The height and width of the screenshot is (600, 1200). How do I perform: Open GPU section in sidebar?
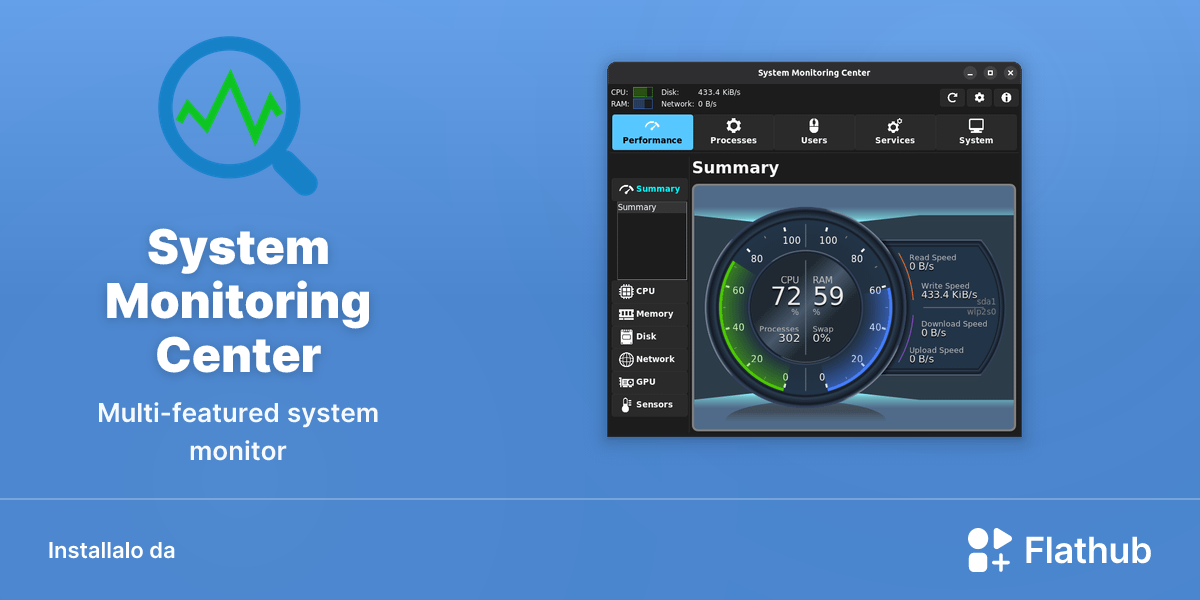click(x=650, y=382)
